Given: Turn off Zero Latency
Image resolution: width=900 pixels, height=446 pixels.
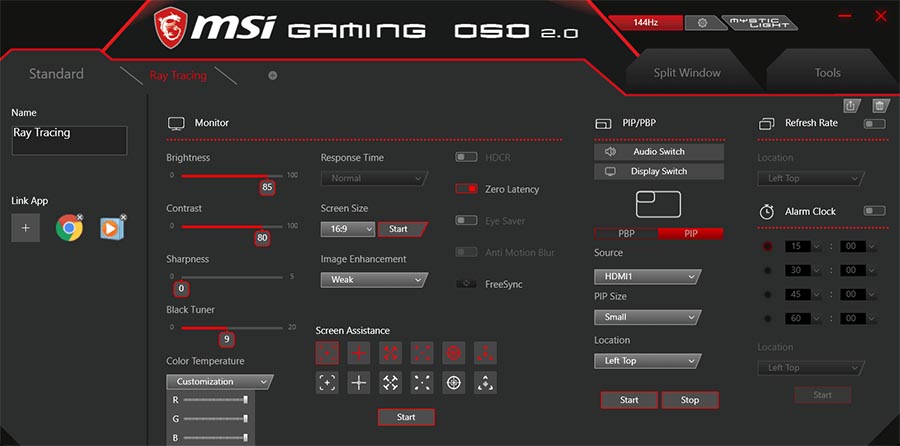Looking at the screenshot, I should (466, 189).
